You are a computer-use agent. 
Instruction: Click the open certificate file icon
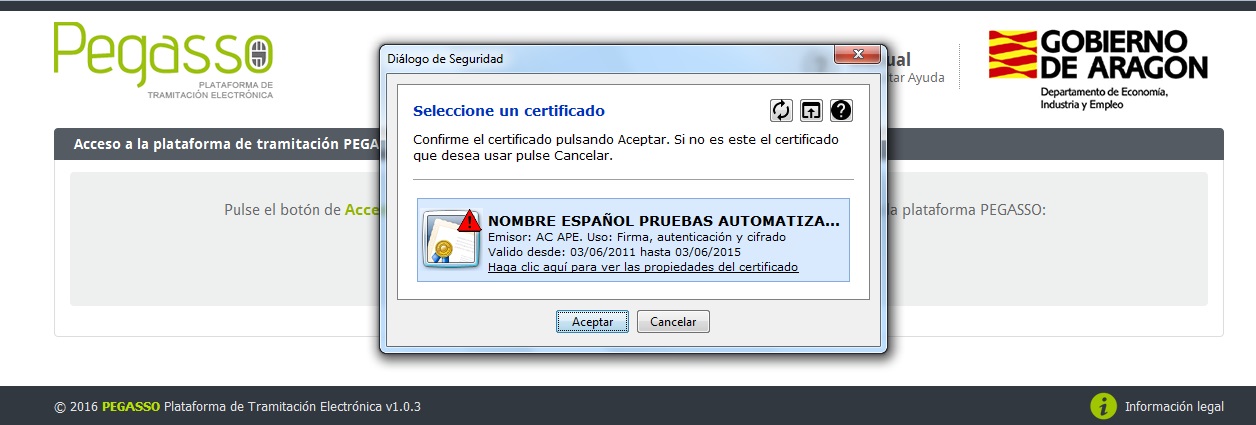(x=811, y=110)
